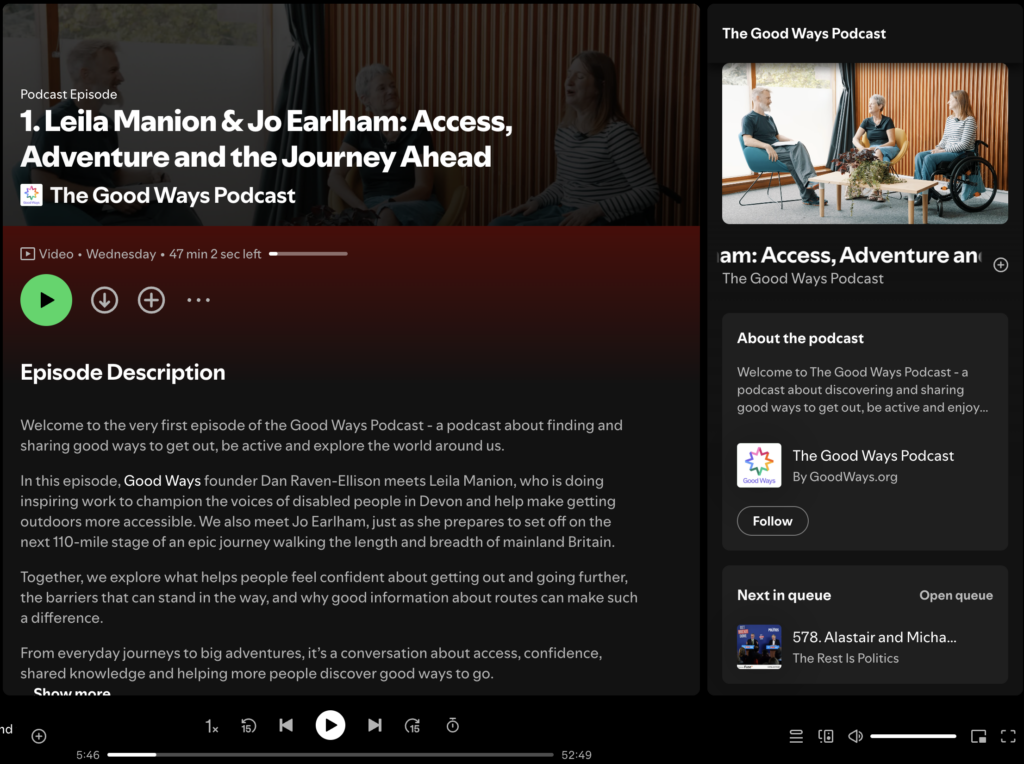Toggle the queue icon in the player bar
This screenshot has width=1024, height=764.
(x=796, y=737)
